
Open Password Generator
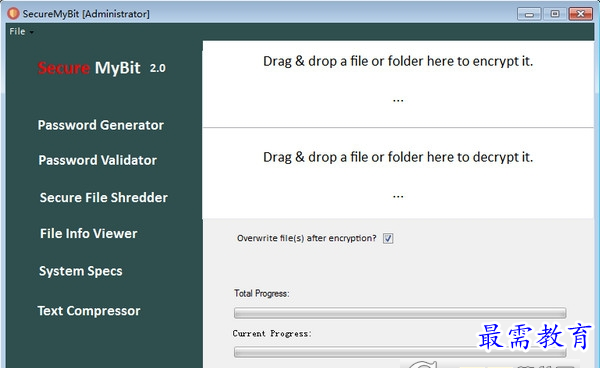(x=101, y=125)
